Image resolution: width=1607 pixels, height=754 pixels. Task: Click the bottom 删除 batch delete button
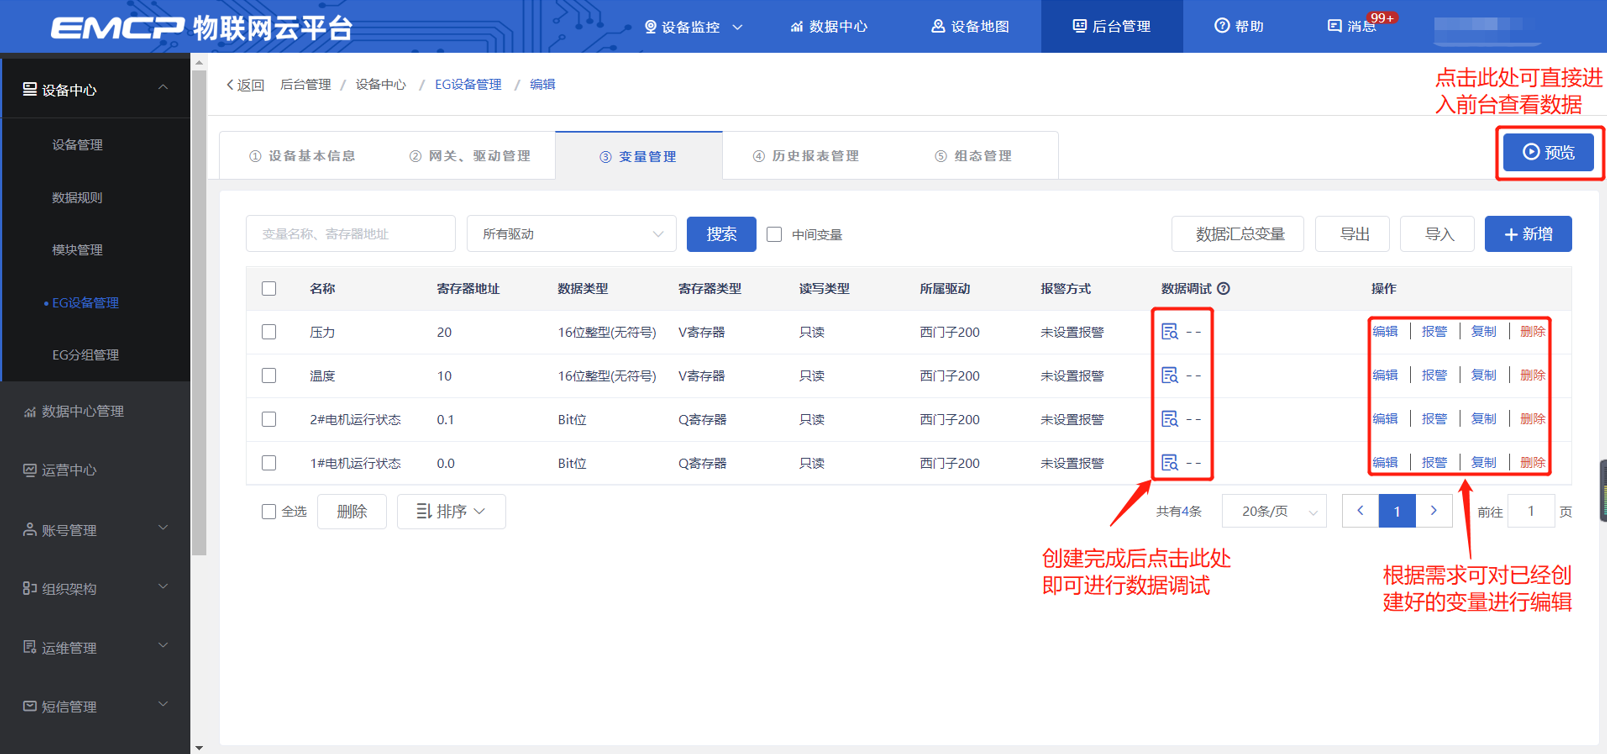[352, 511]
